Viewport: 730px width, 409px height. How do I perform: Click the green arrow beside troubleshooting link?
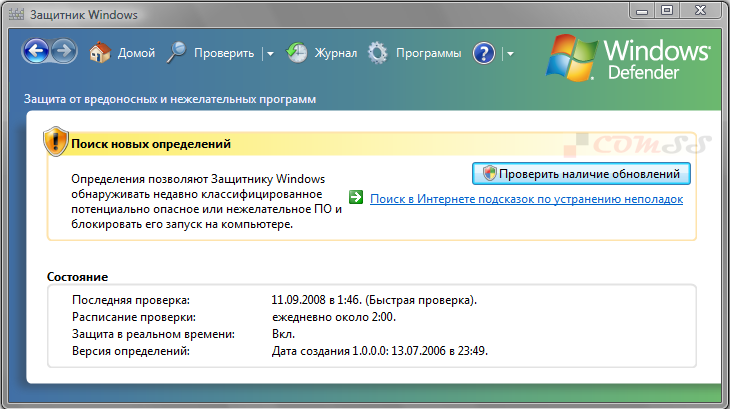click(x=356, y=197)
